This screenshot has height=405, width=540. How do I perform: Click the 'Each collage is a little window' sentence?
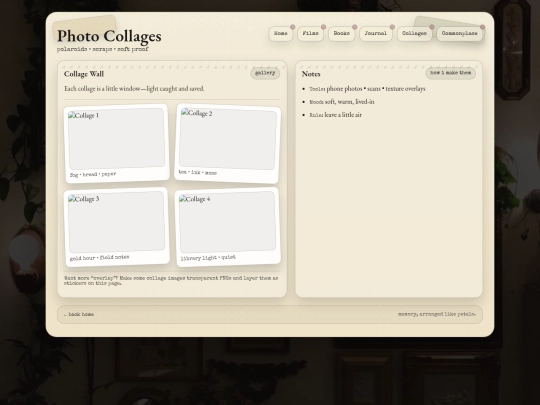coord(134,89)
